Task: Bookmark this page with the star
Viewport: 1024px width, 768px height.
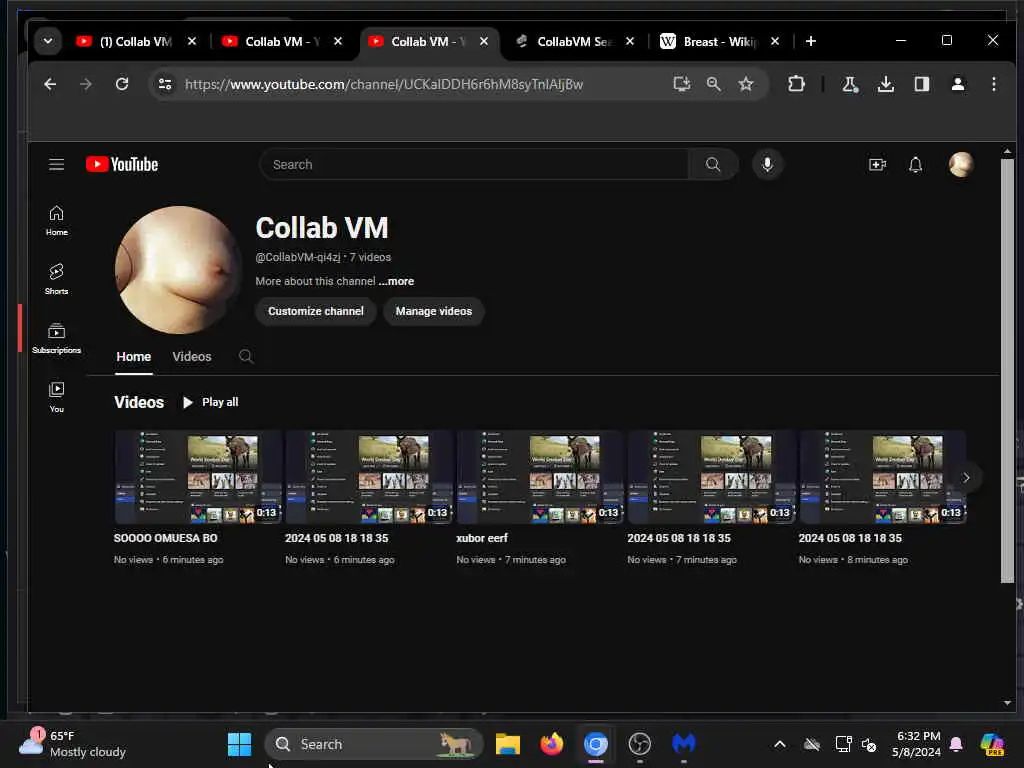Action: [x=746, y=84]
